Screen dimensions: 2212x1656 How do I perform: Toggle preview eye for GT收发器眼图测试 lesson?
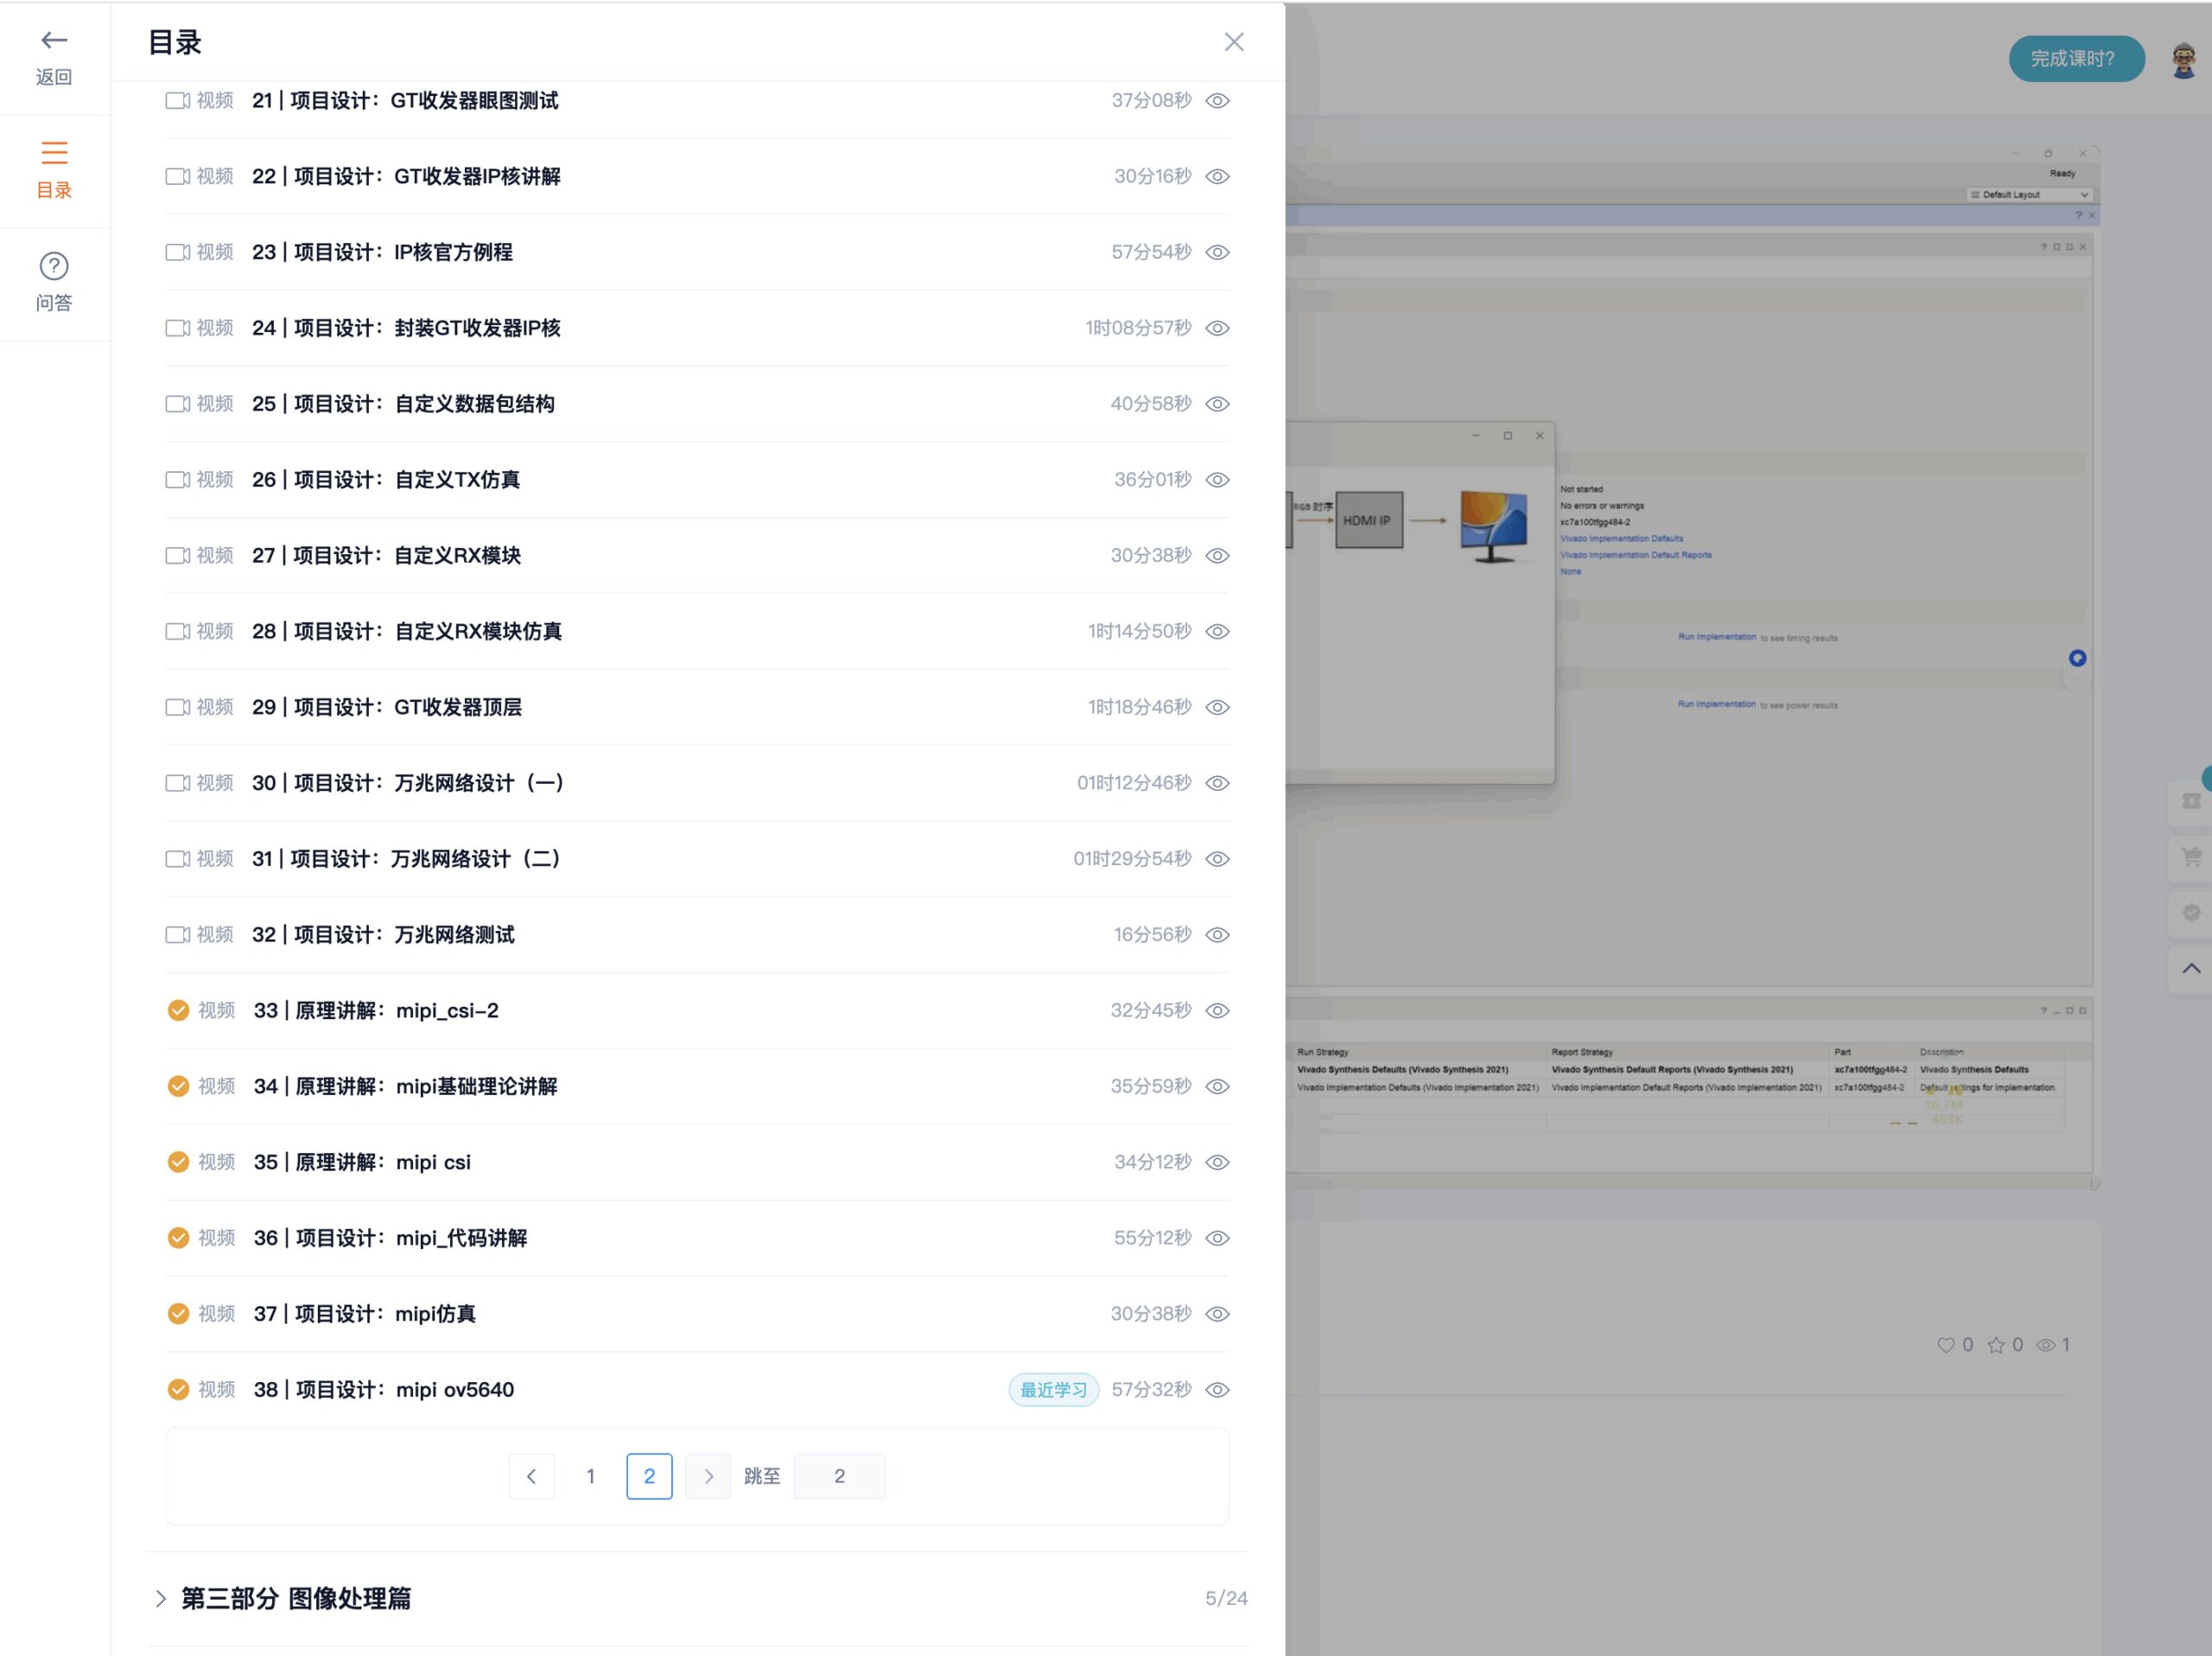pos(1217,100)
